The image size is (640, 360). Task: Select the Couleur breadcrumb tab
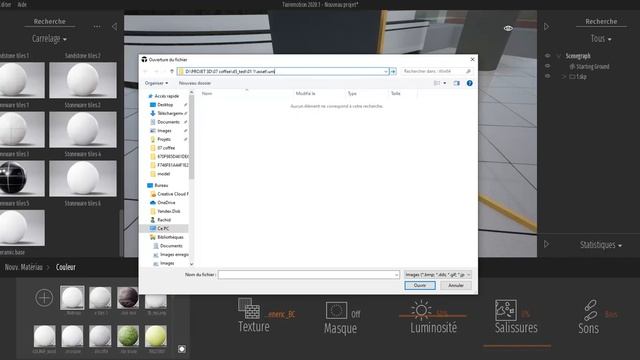click(66, 267)
